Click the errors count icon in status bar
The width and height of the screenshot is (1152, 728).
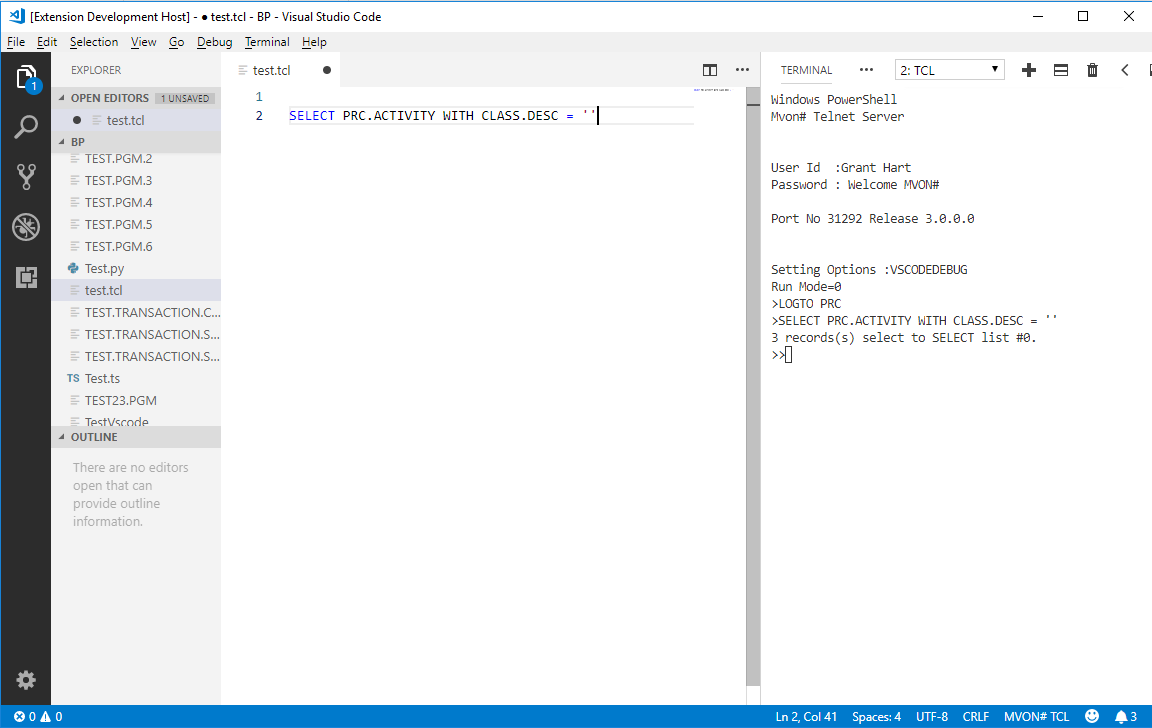tap(24, 716)
